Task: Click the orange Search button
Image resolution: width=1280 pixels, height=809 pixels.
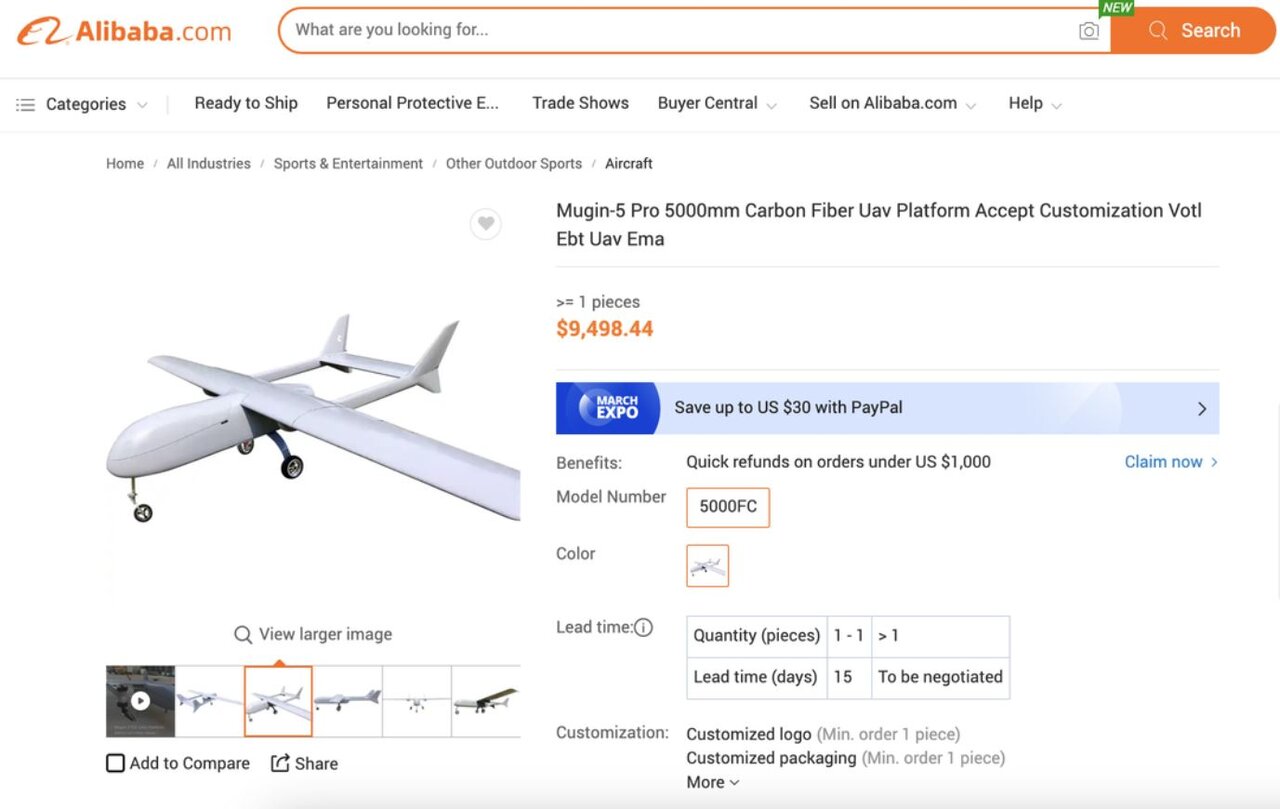Action: click(1193, 31)
